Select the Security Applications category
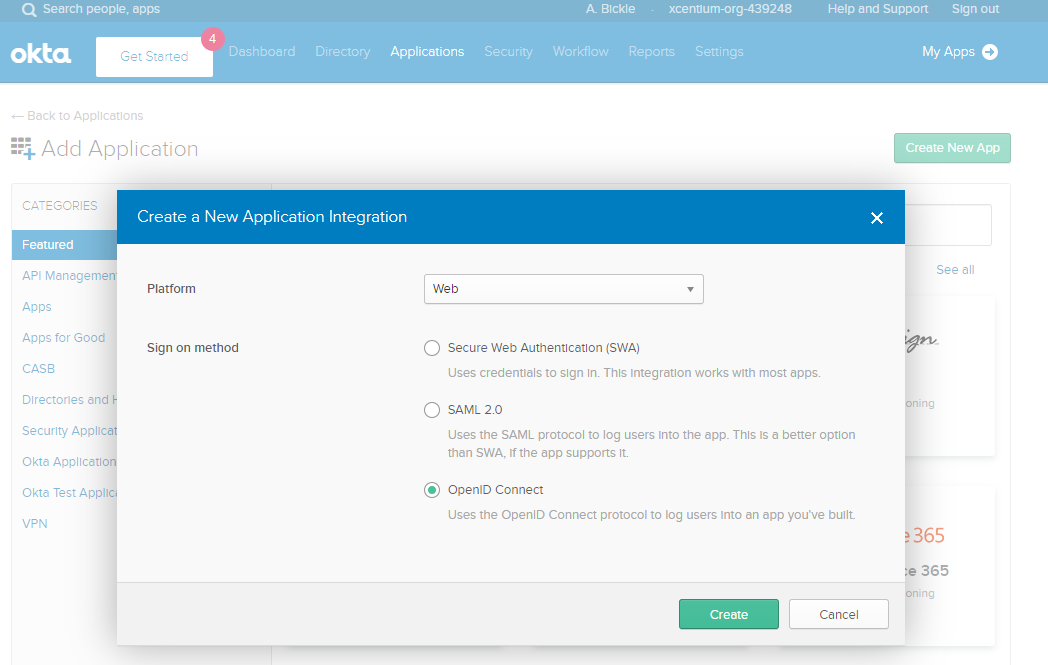This screenshot has width=1048, height=665. (70, 430)
